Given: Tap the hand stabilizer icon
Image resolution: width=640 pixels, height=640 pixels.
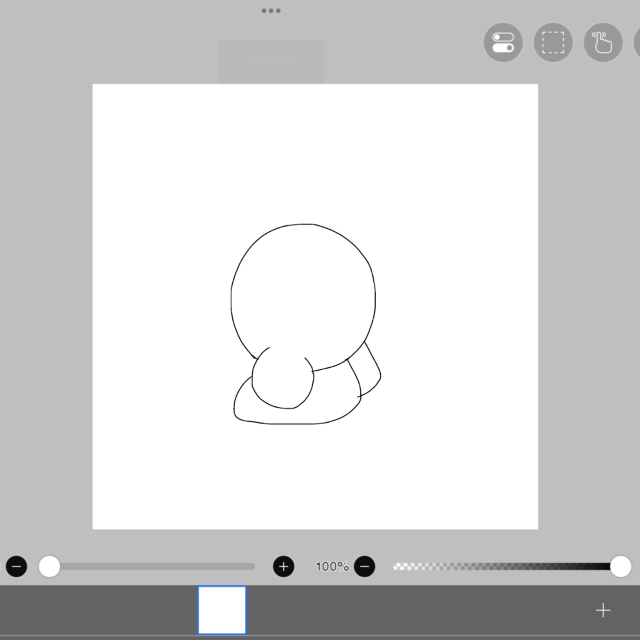Looking at the screenshot, I should pyautogui.click(x=602, y=43).
